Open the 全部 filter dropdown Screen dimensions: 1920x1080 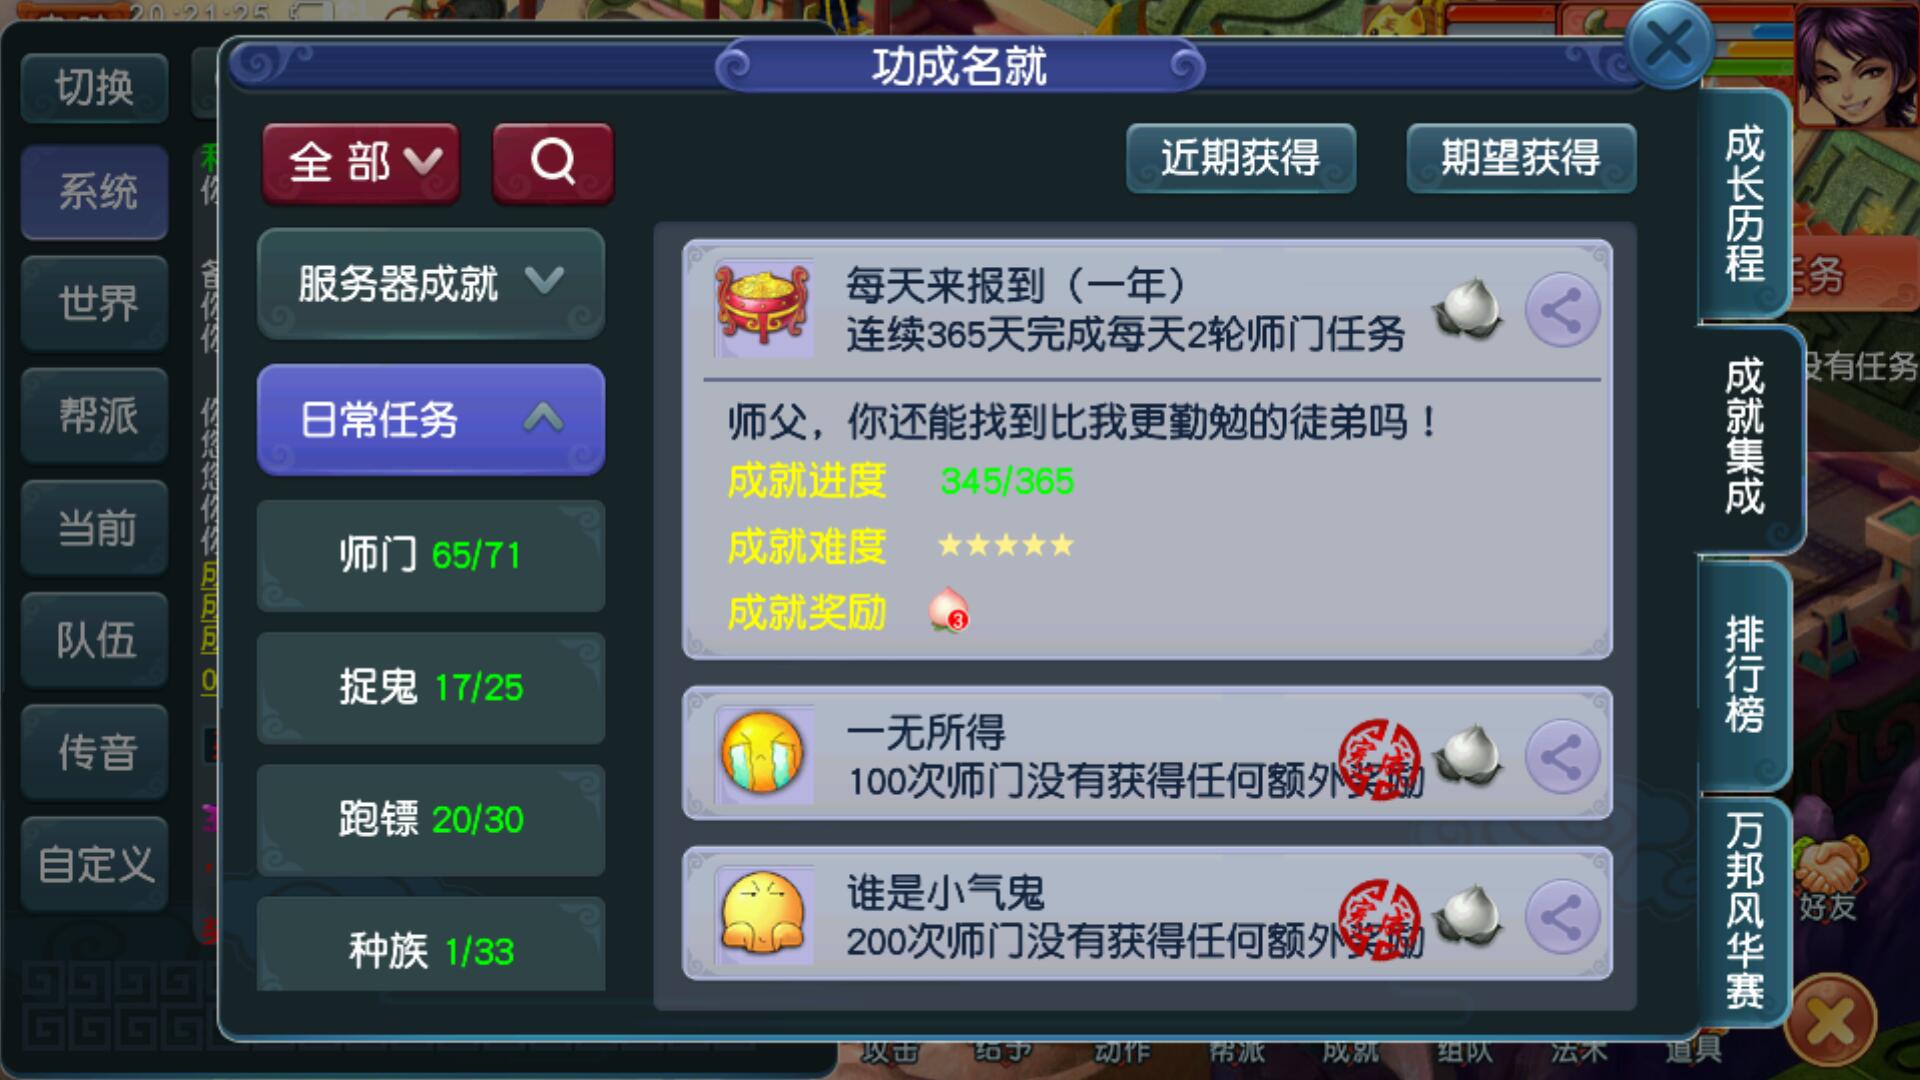[x=361, y=163]
